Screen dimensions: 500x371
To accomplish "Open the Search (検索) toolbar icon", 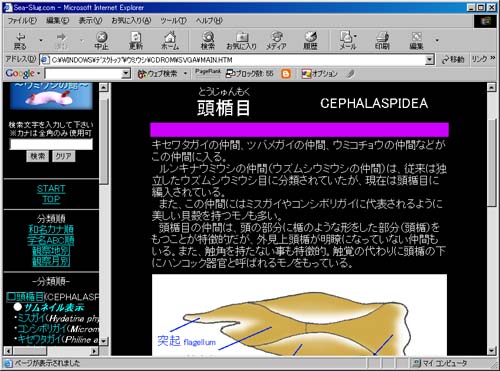I will [208, 40].
